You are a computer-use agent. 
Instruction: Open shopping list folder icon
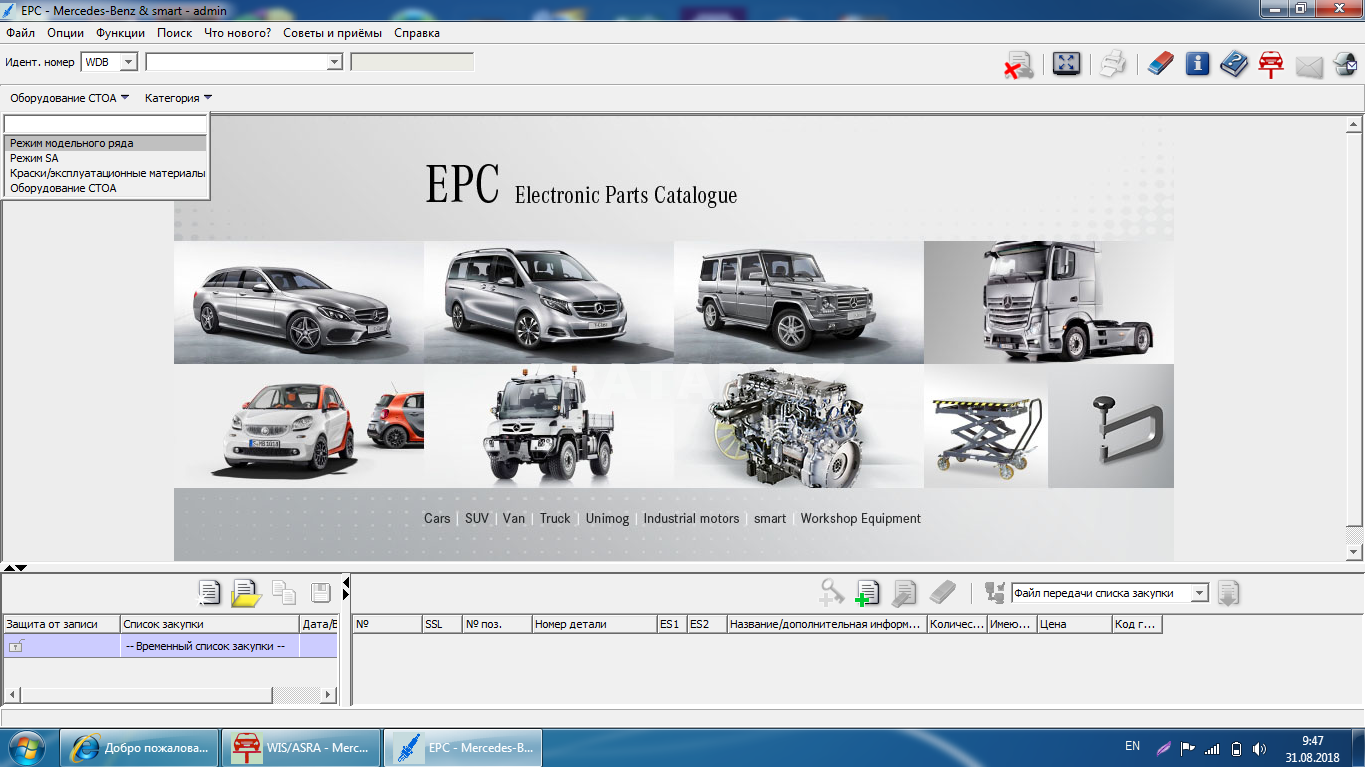(246, 593)
